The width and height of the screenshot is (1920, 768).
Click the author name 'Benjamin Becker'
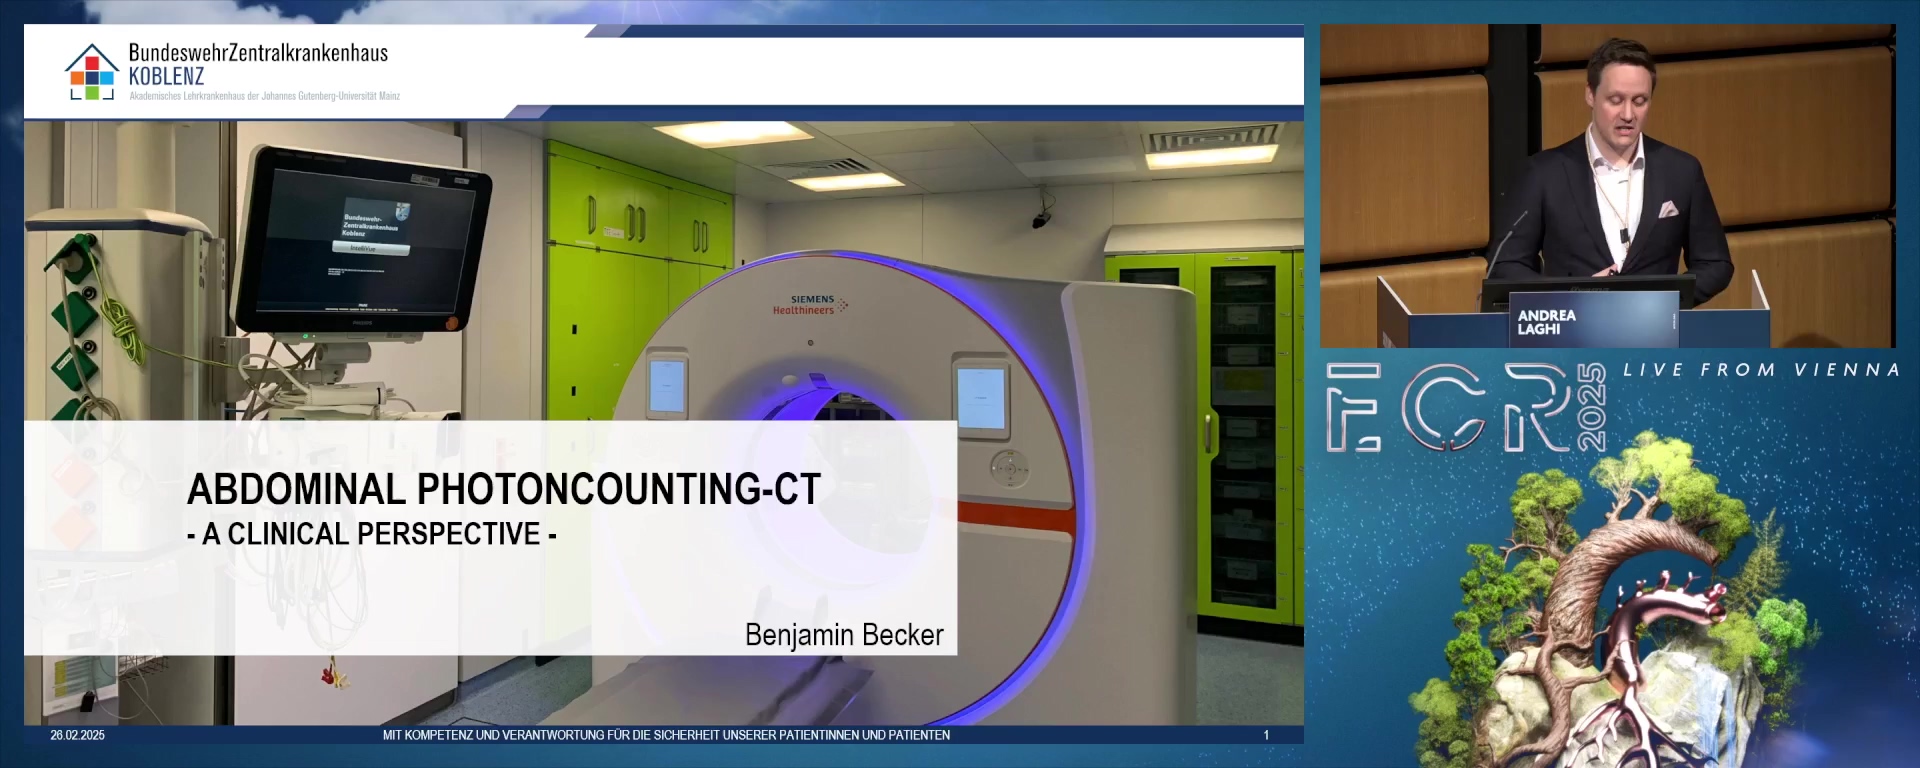tap(844, 635)
